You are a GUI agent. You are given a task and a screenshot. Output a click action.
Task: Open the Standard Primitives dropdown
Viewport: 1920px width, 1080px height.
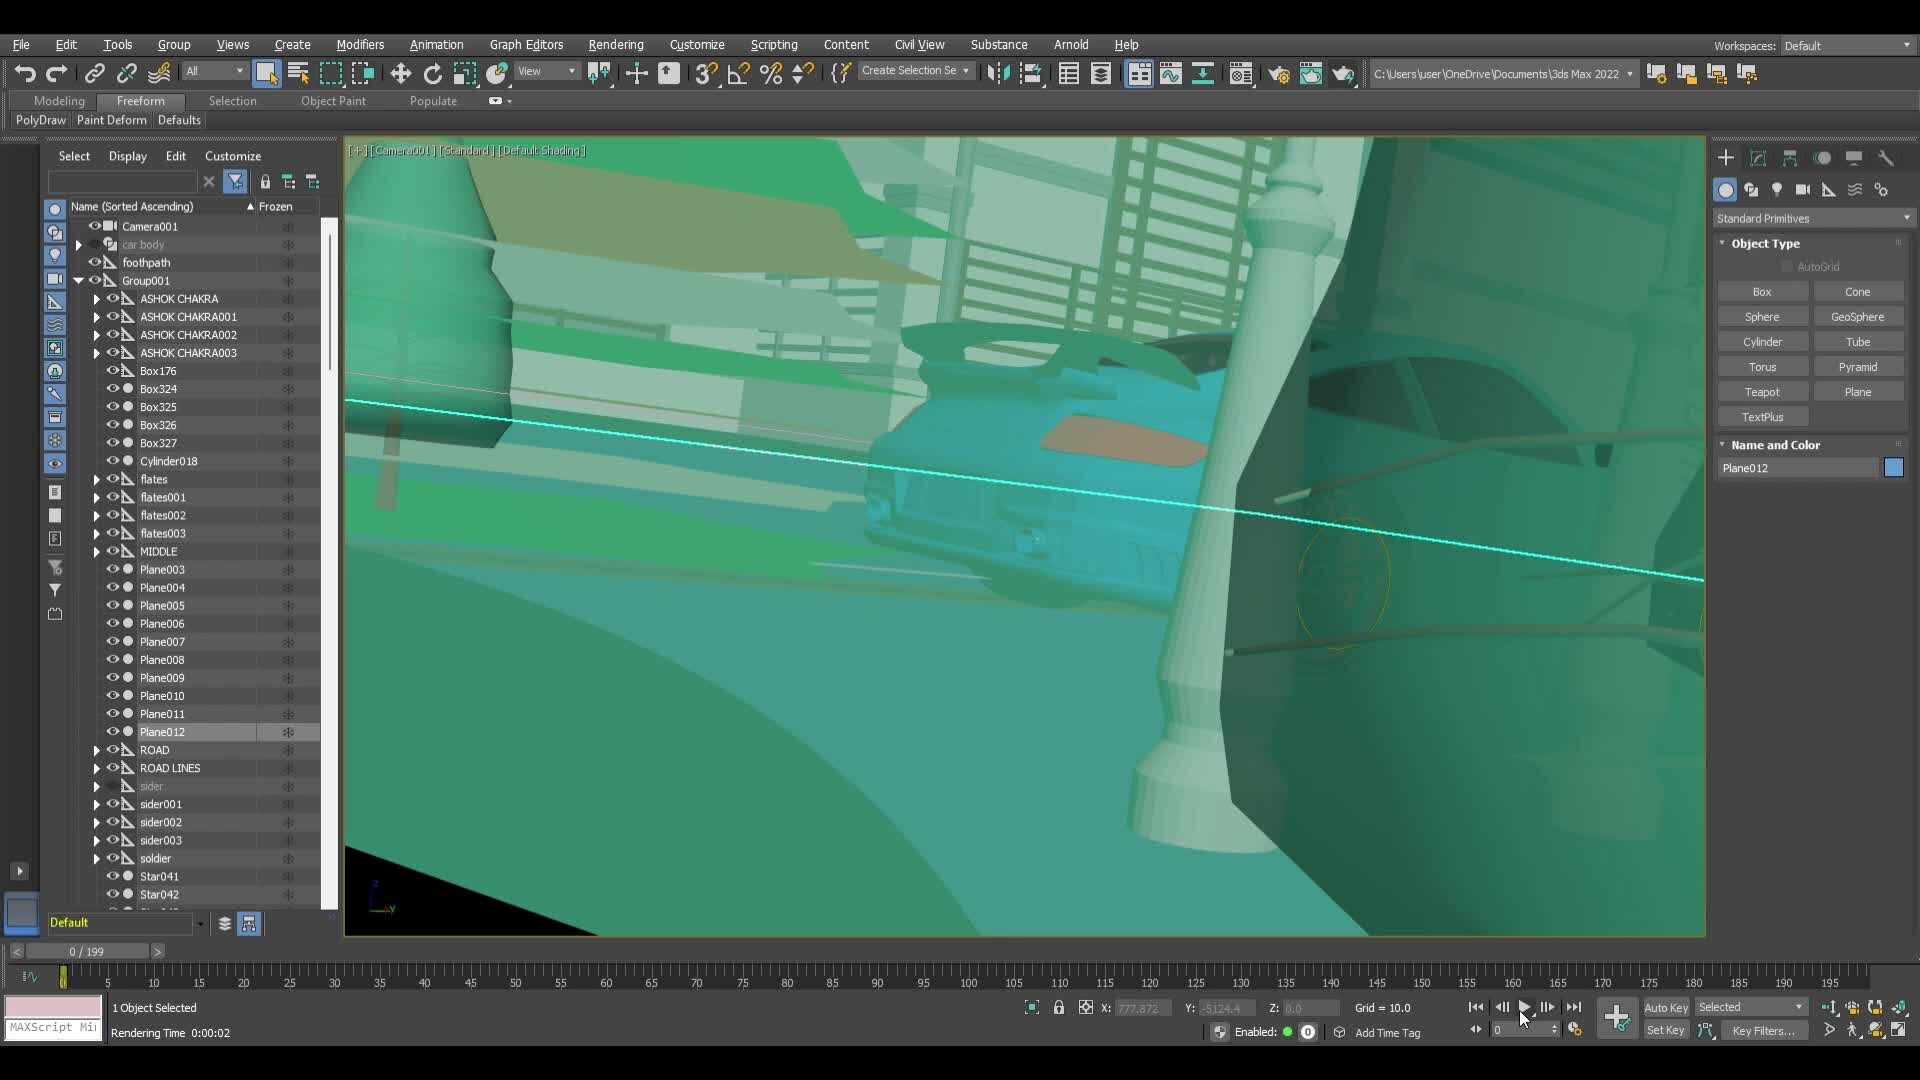pos(1812,218)
